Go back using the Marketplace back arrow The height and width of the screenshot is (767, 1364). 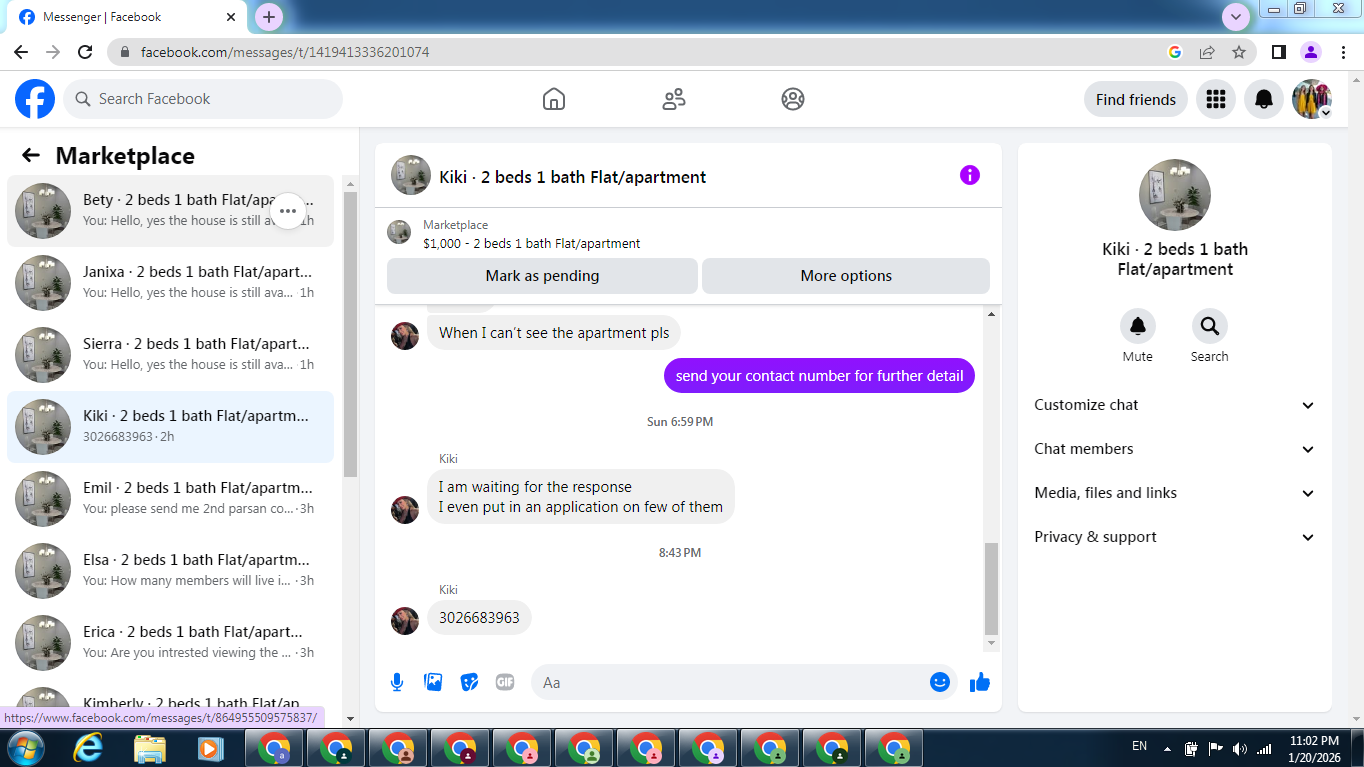(x=31, y=155)
